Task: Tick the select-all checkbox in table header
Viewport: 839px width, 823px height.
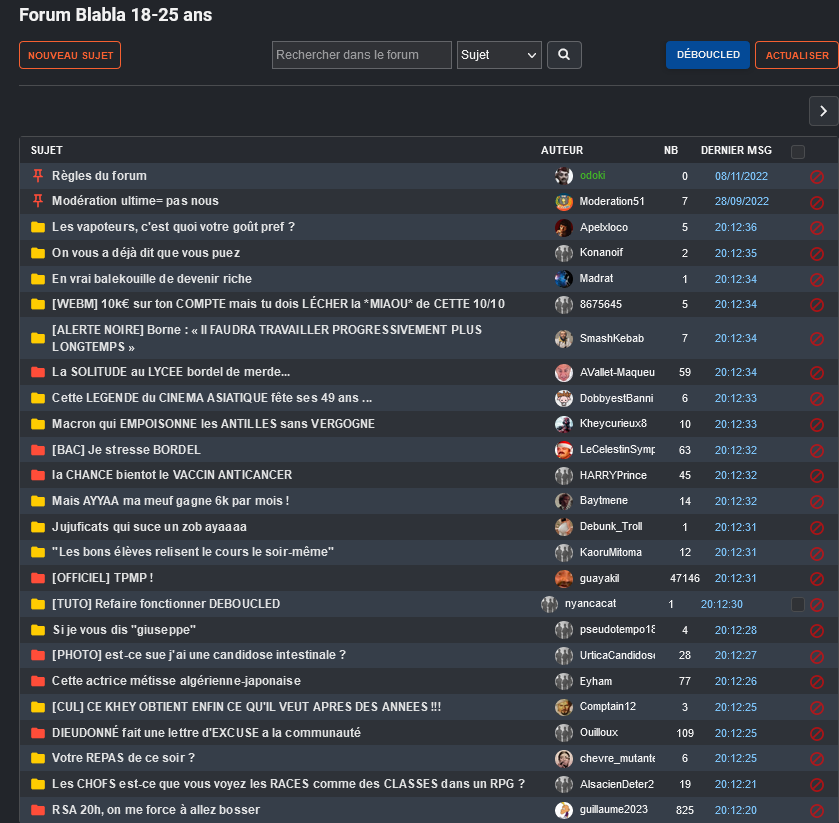Action: [797, 152]
